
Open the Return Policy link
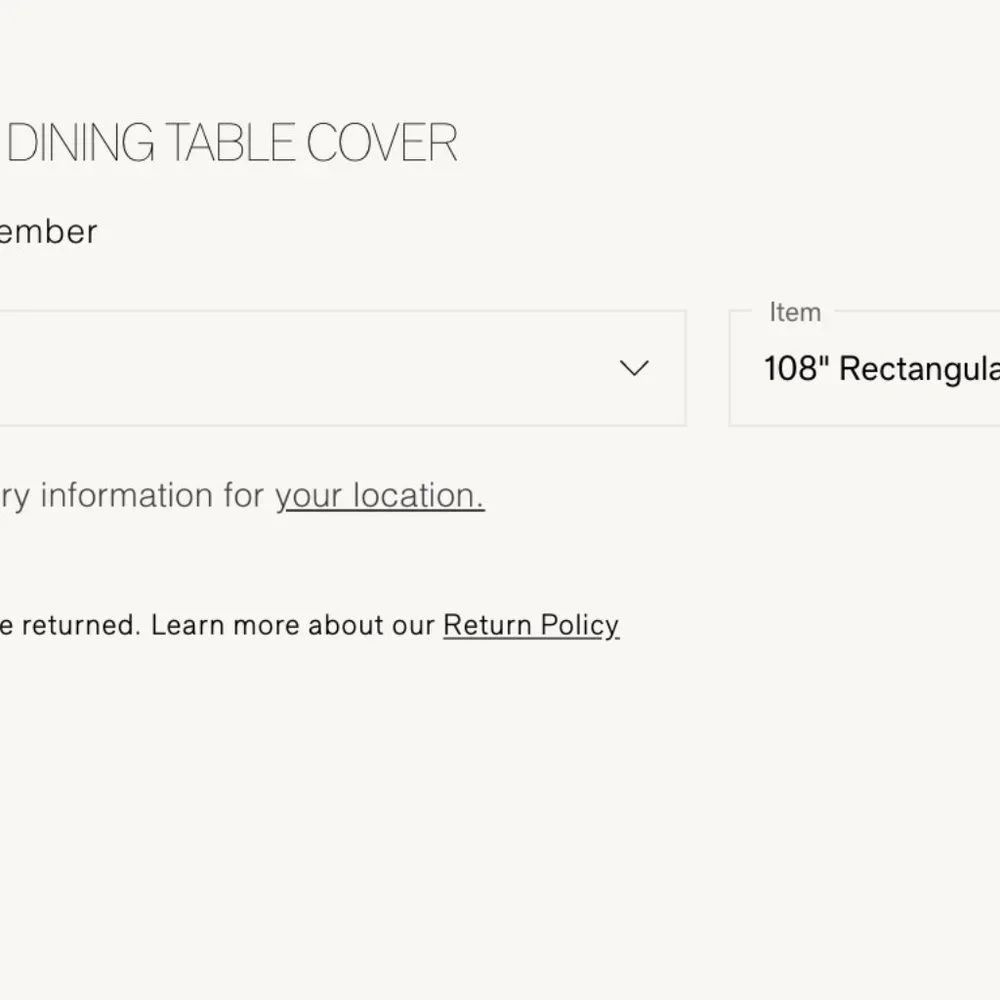(x=531, y=625)
